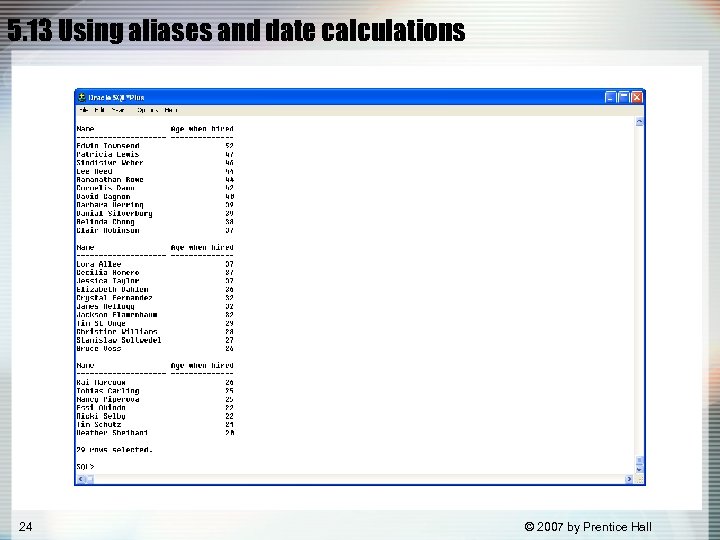Click the name Clair Robinson

point(108,230)
